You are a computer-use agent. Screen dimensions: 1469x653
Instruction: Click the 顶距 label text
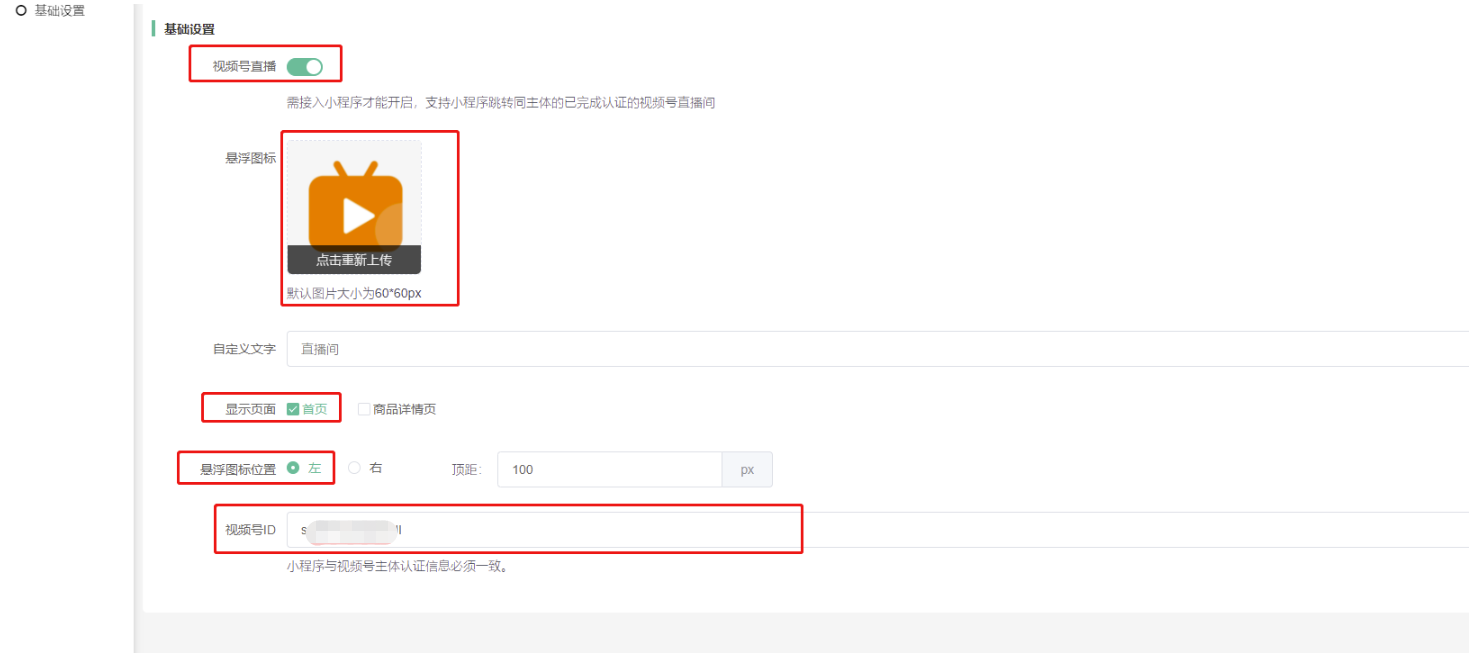(467, 469)
